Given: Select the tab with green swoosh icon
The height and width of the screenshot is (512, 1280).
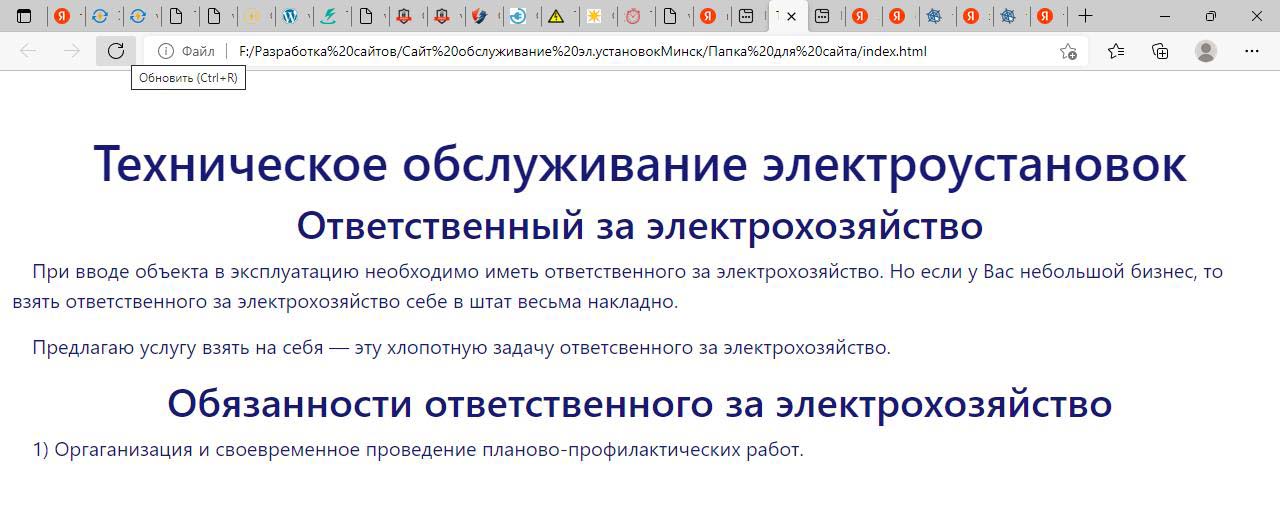Looking at the screenshot, I should tap(328, 16).
